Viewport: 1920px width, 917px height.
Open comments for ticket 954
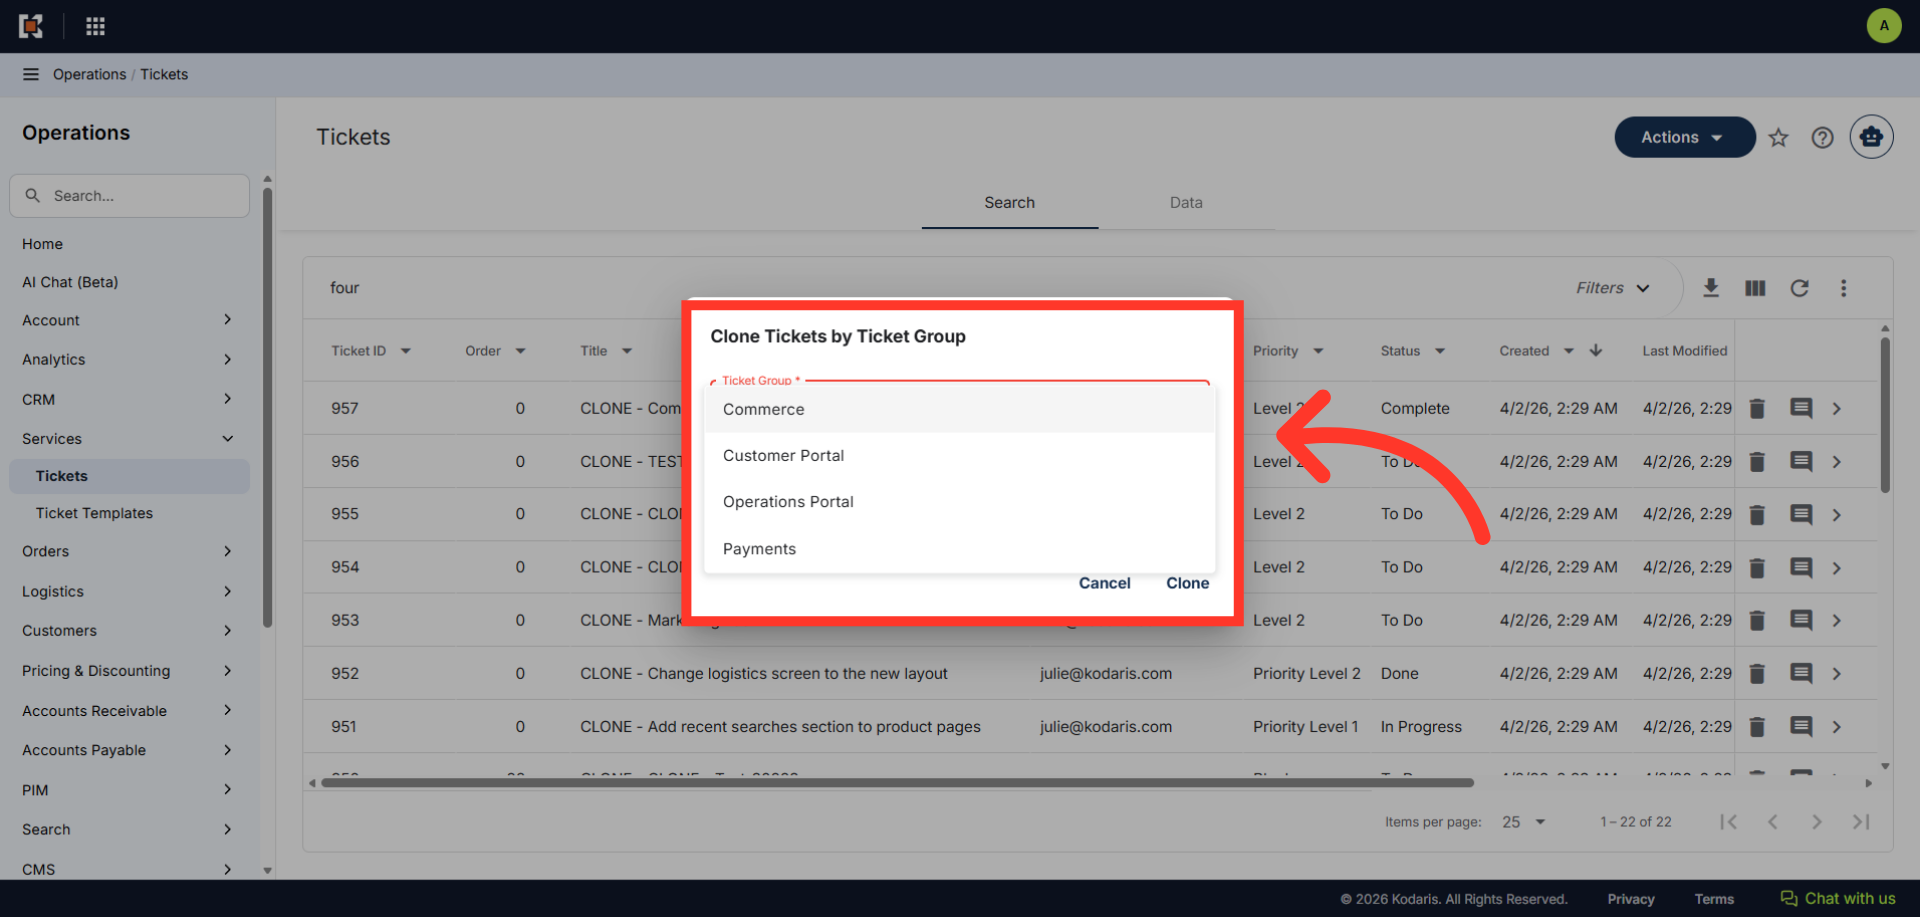click(1801, 567)
